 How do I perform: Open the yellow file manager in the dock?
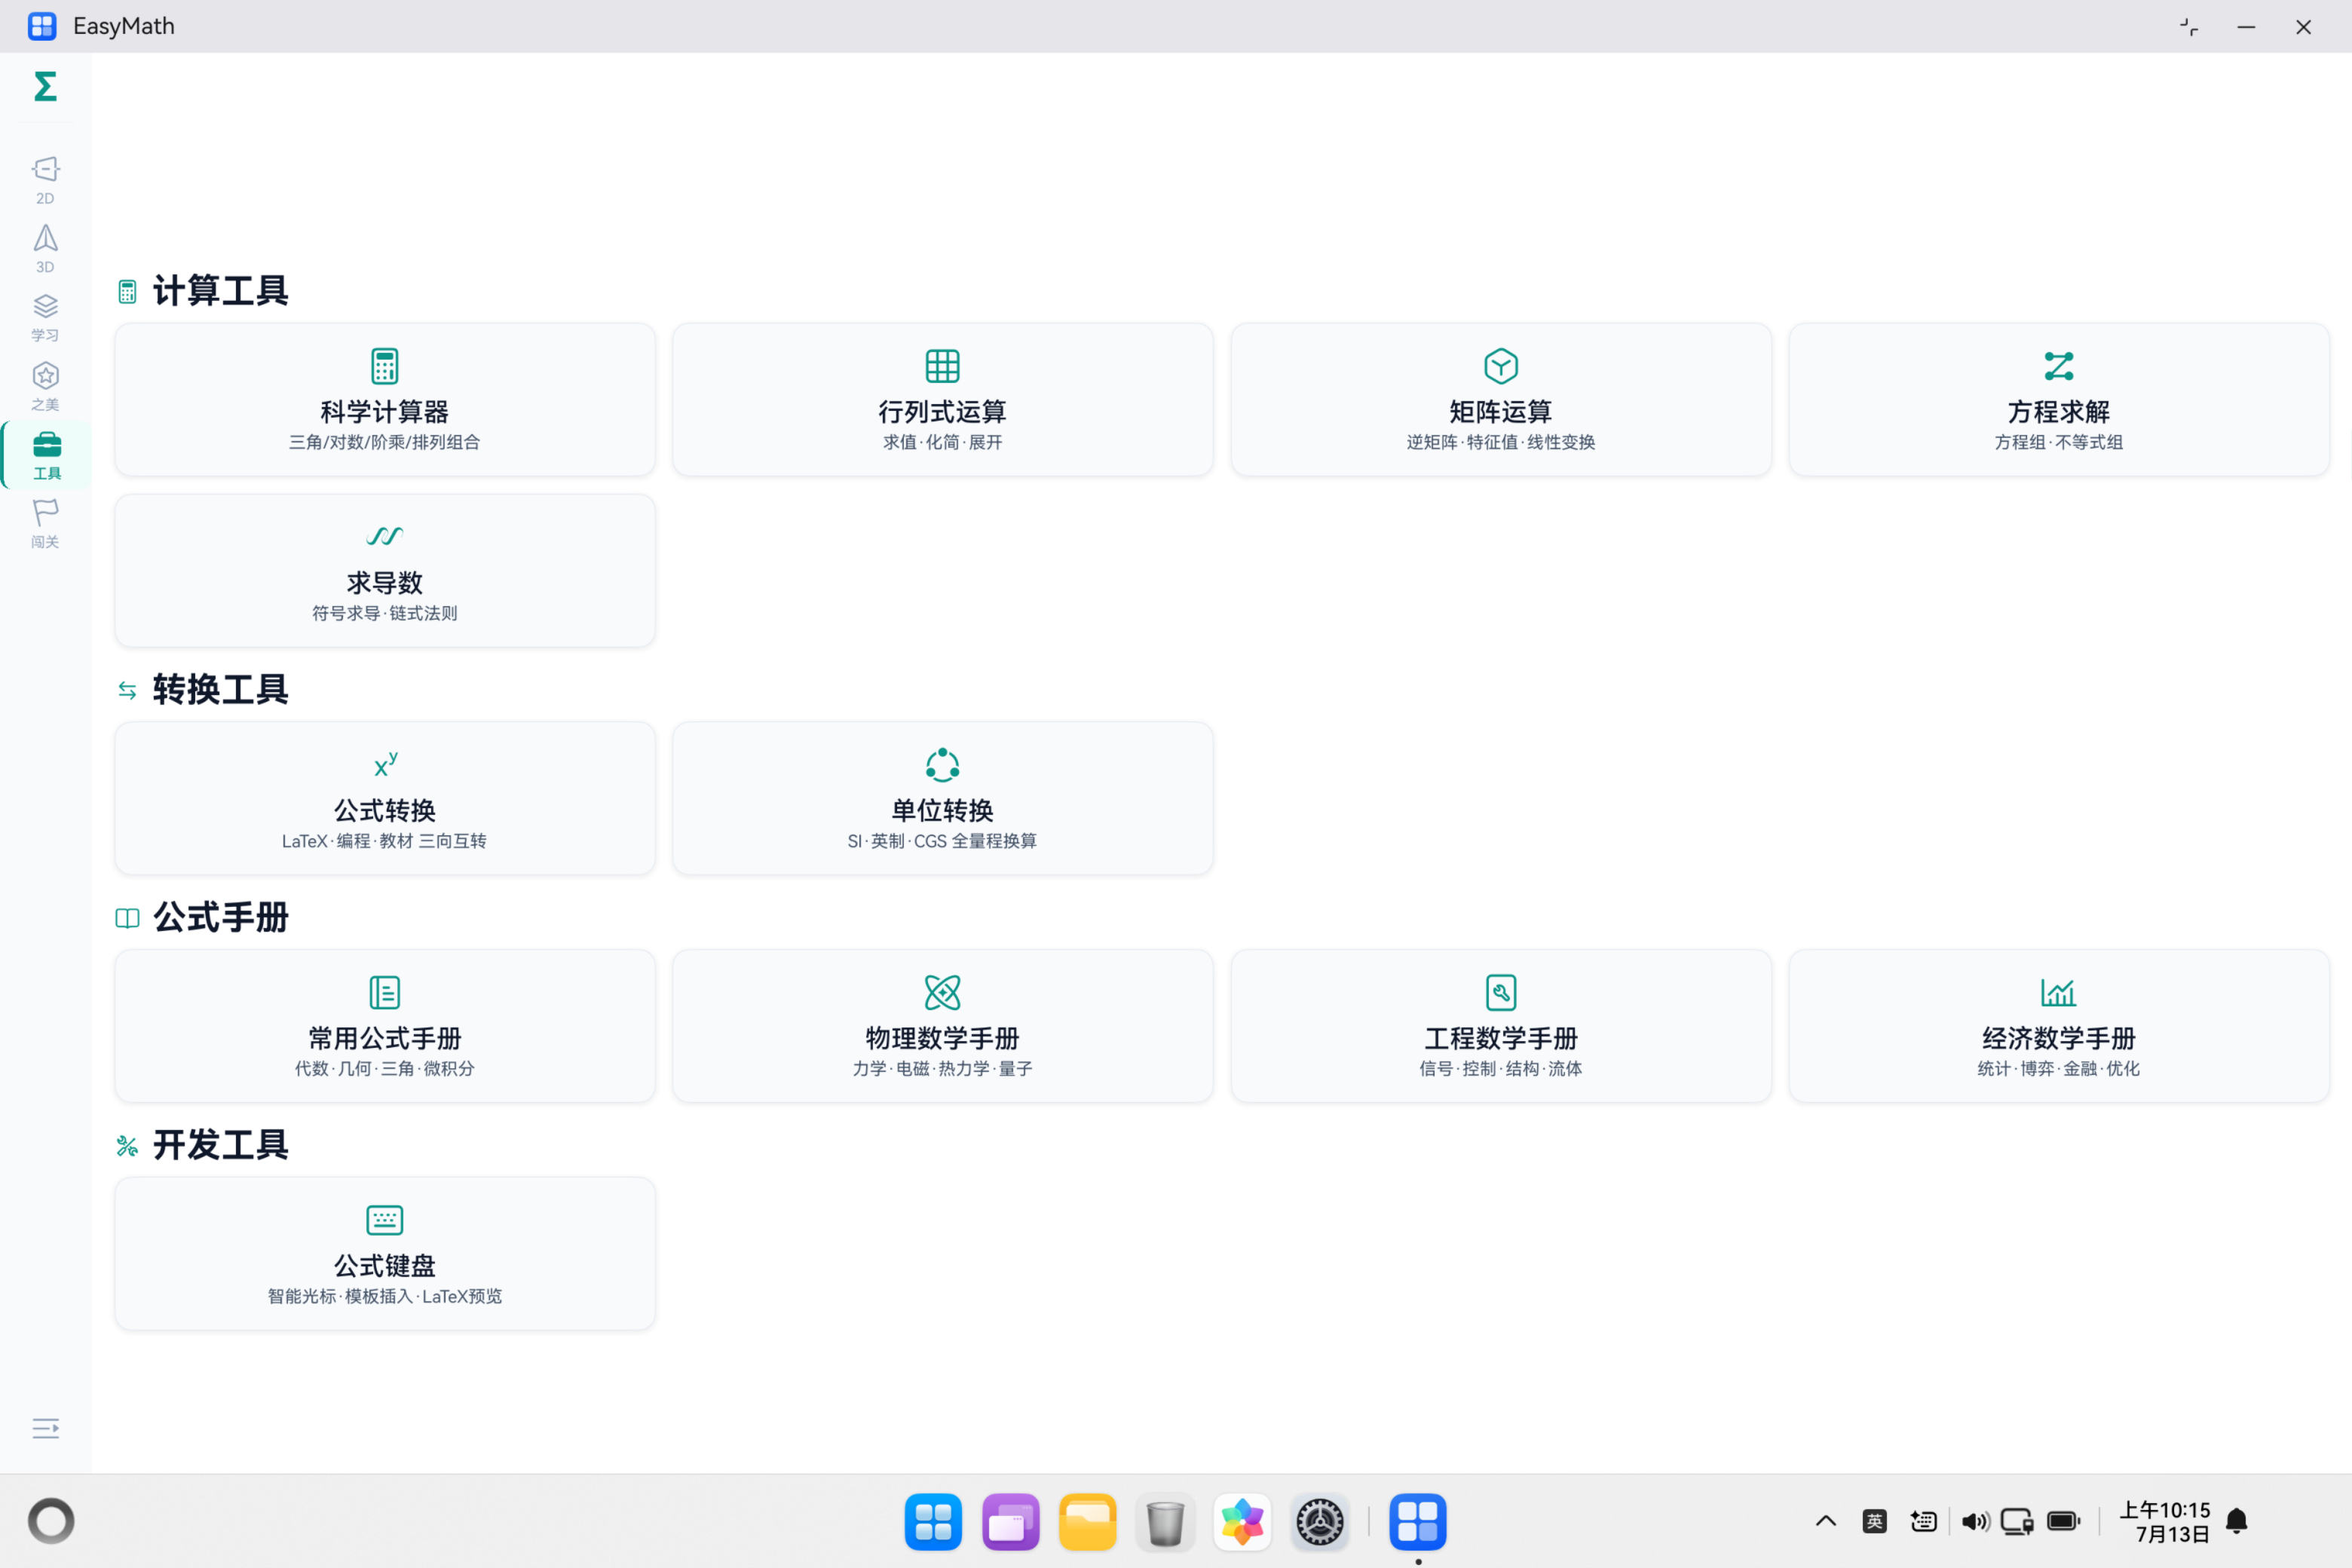[x=1087, y=1522]
